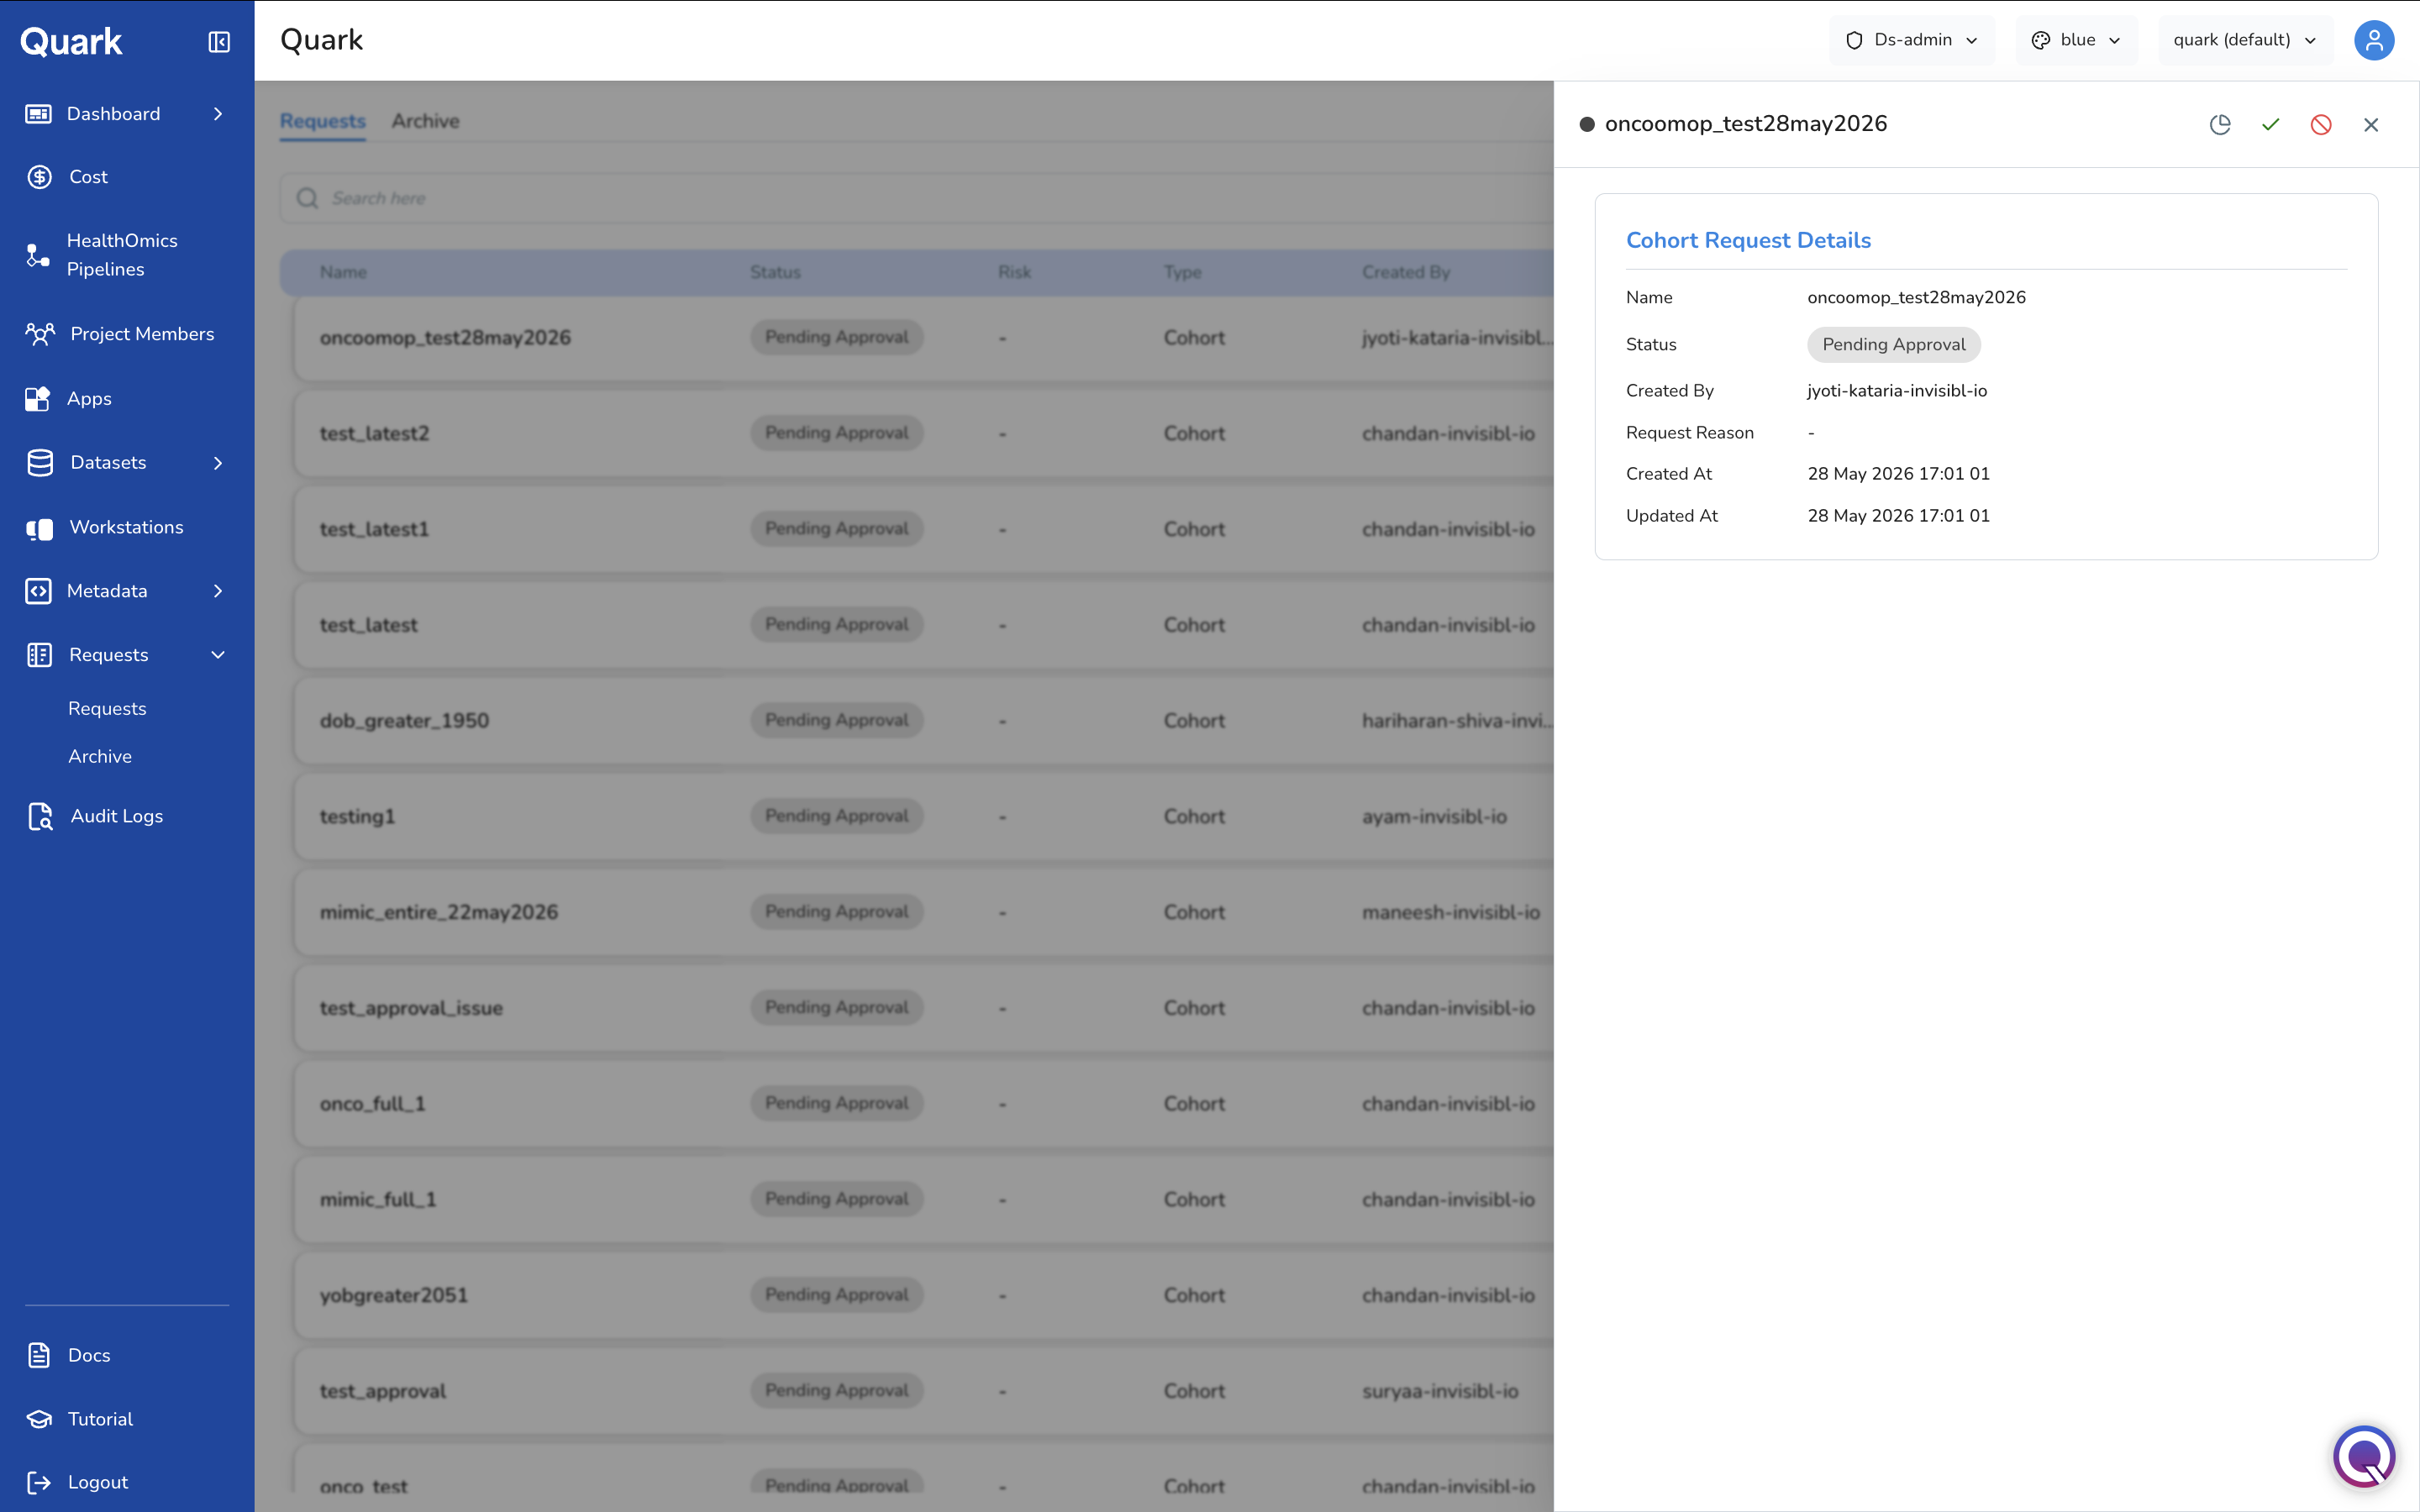
Task: Focus the Search here field
Action: pos(916,198)
